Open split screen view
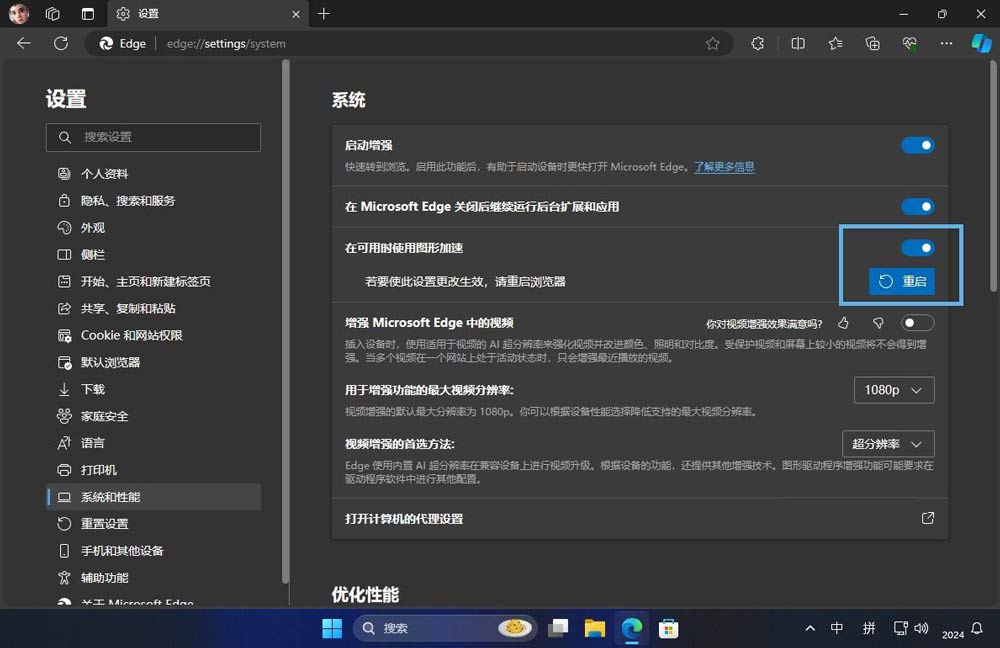The width and height of the screenshot is (1000, 648). click(x=798, y=43)
